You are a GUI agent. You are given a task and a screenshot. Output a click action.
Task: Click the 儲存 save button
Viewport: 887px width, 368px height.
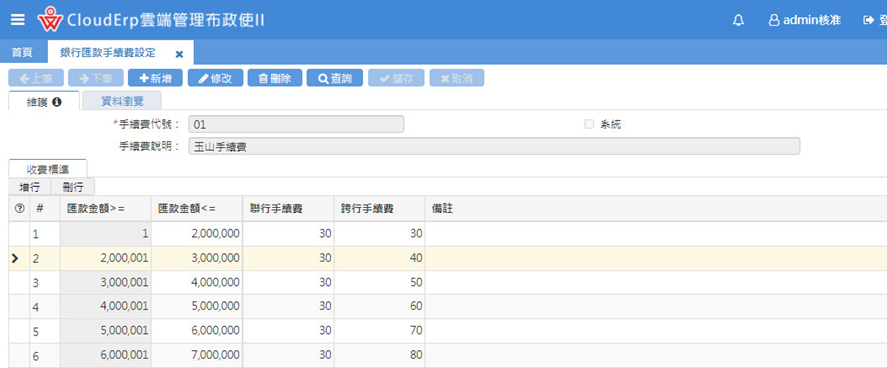point(396,78)
